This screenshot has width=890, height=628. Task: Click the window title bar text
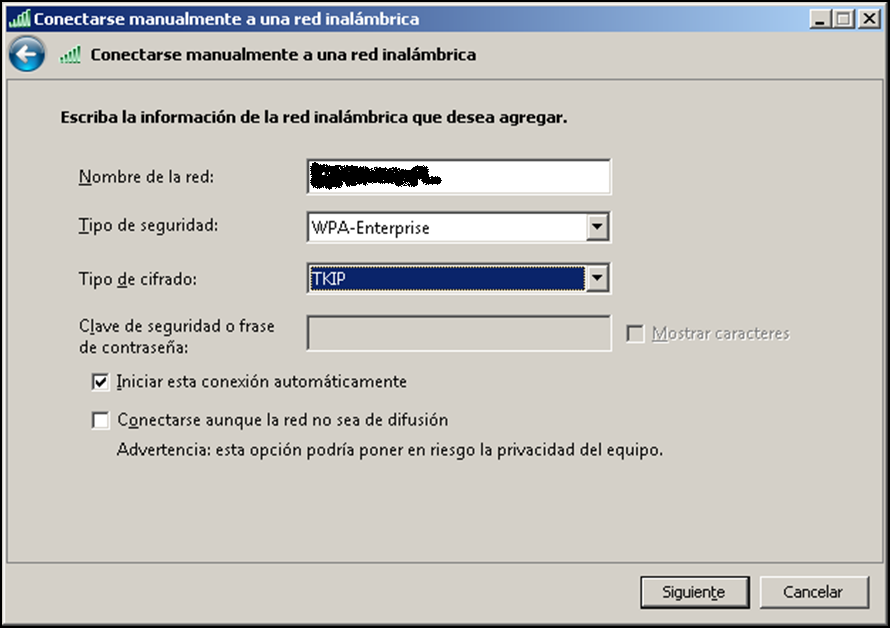tap(227, 19)
